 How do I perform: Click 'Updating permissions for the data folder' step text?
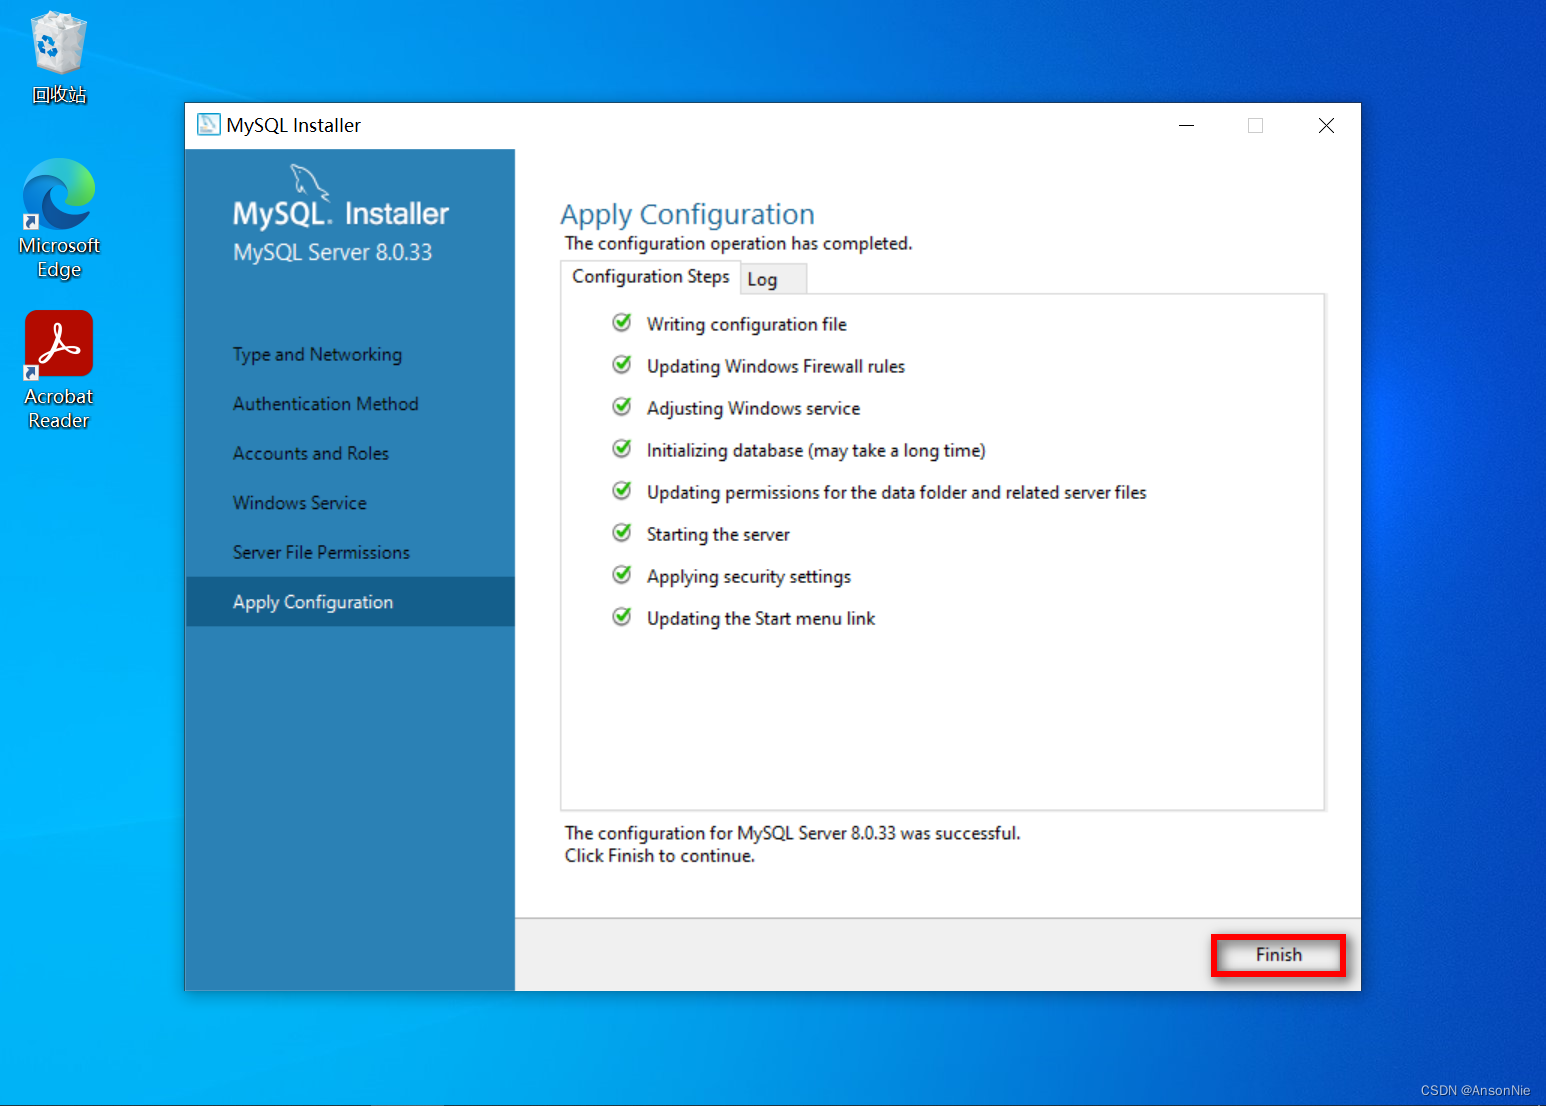(x=897, y=492)
